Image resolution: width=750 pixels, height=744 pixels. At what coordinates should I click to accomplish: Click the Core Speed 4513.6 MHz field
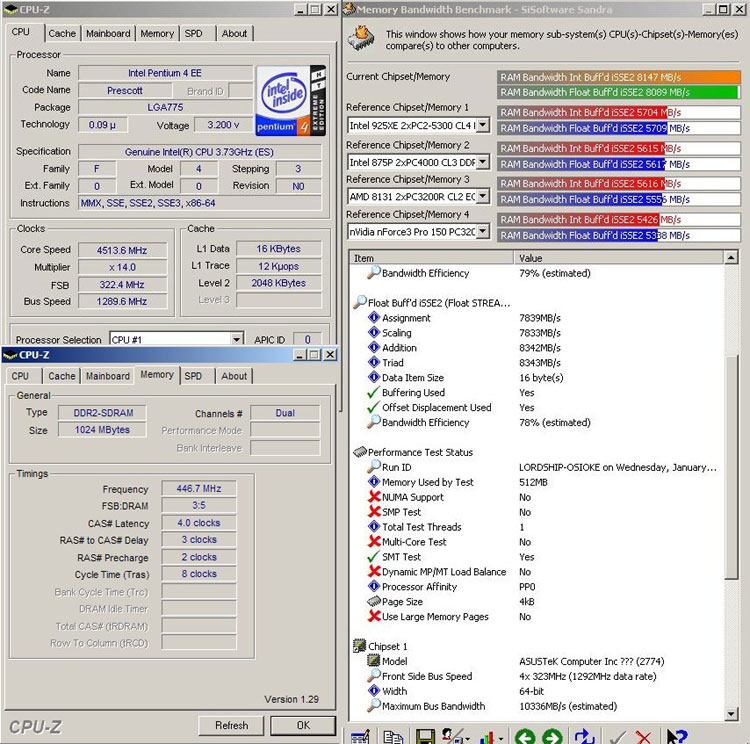[122, 250]
